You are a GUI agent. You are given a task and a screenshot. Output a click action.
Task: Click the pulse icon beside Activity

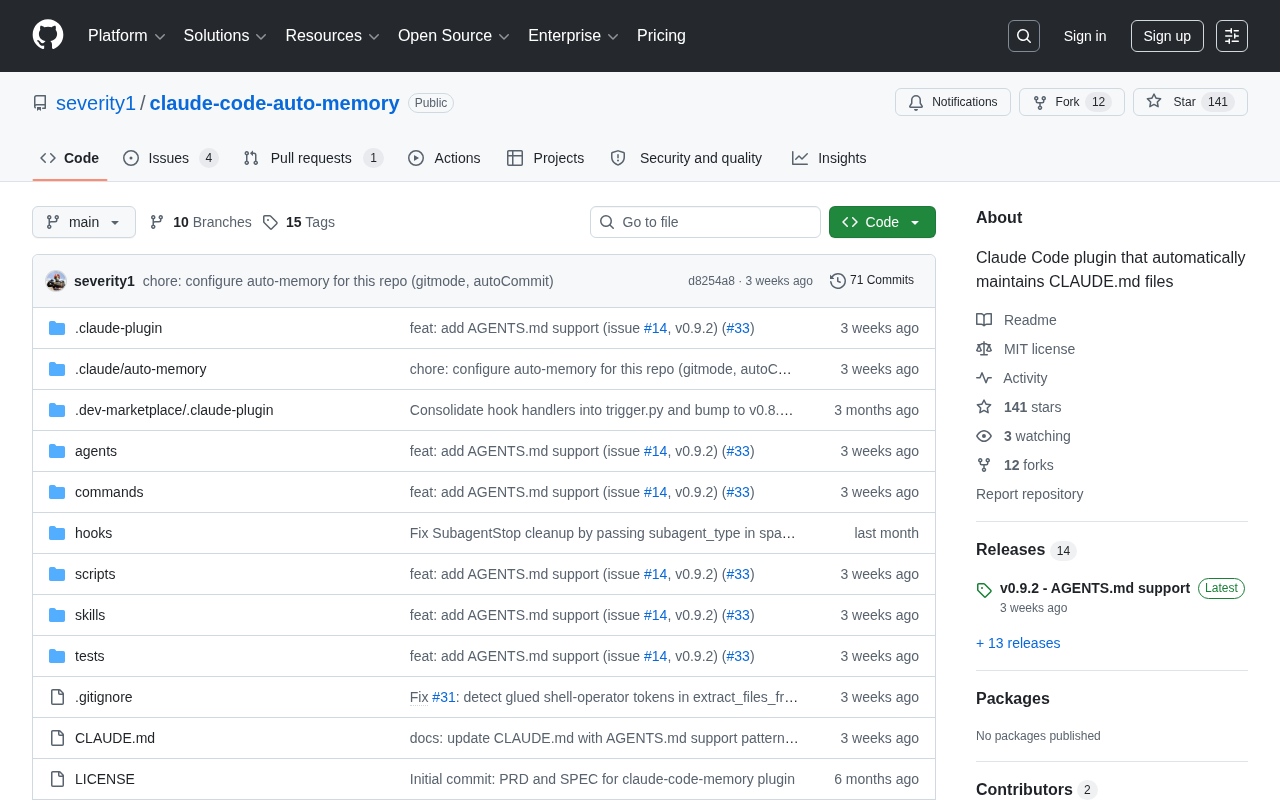[x=984, y=378]
